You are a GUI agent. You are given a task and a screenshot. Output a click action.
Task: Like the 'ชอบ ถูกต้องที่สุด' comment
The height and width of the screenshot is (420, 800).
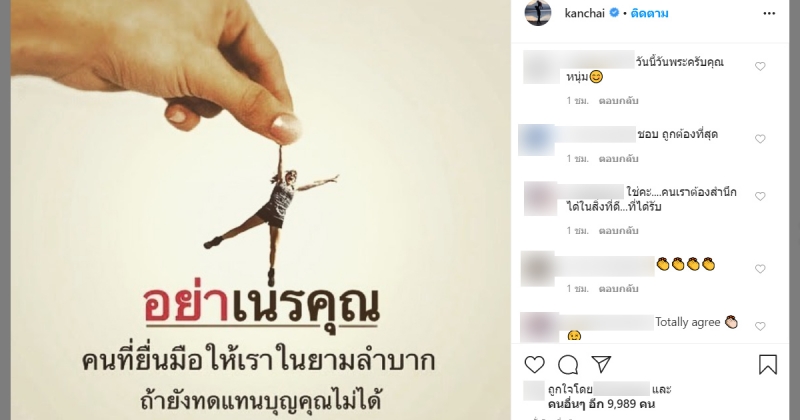[760, 139]
